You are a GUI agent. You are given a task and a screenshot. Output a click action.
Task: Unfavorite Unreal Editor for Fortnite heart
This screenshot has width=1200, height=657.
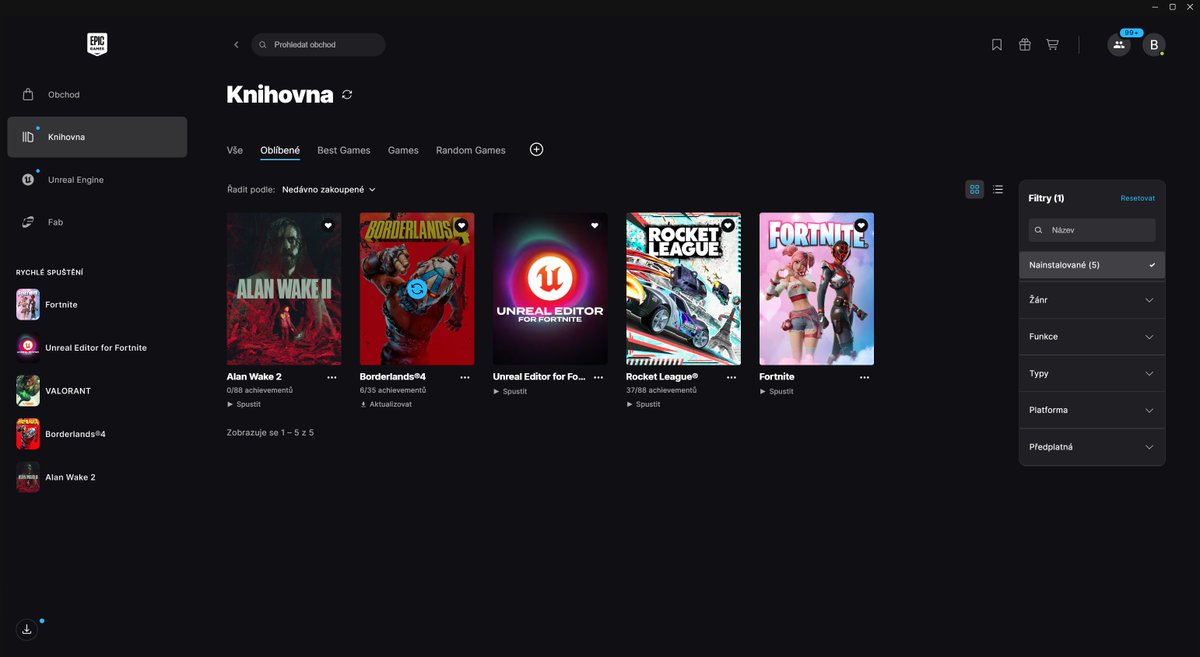click(594, 225)
